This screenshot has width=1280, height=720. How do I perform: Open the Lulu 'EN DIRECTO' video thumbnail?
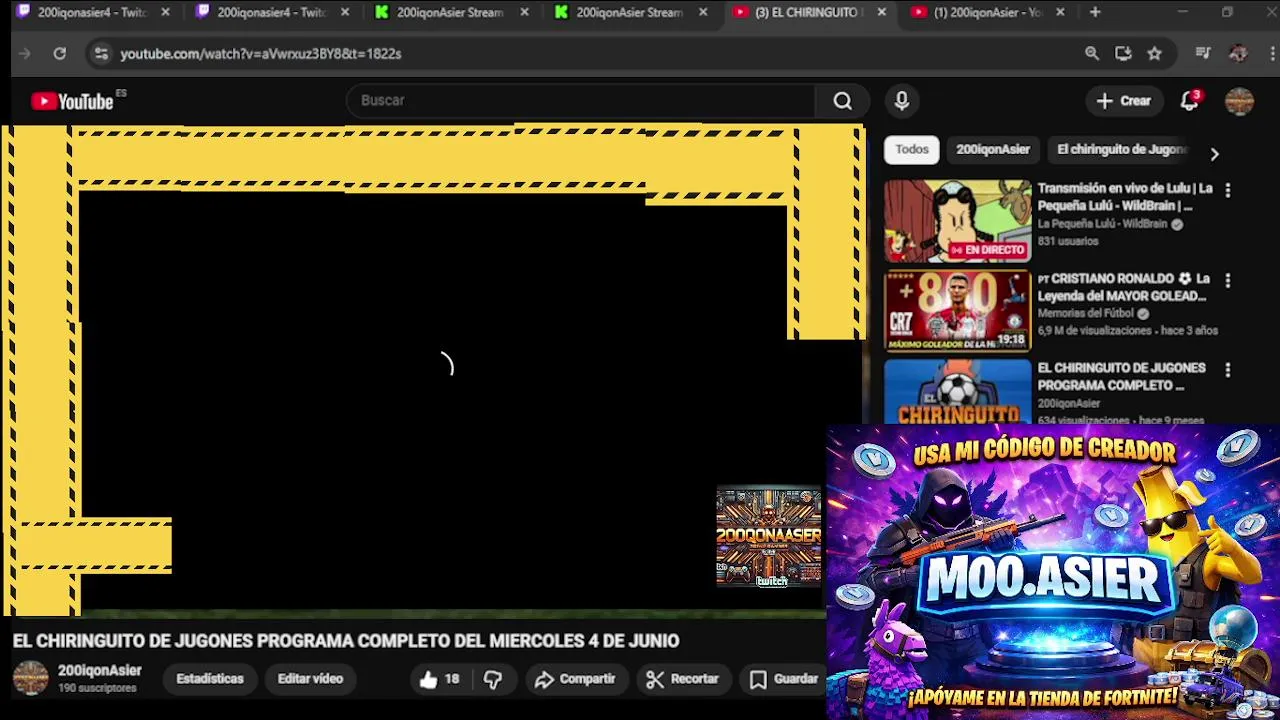click(957, 221)
